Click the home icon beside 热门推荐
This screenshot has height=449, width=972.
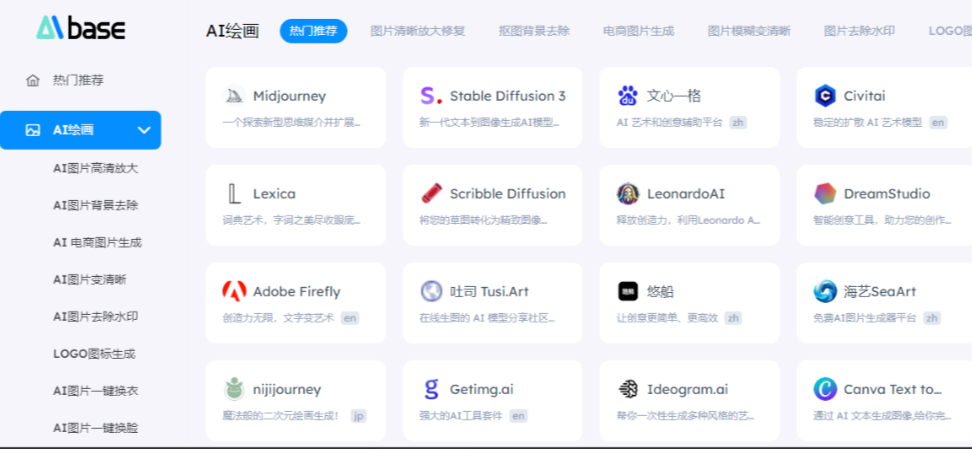coord(33,81)
